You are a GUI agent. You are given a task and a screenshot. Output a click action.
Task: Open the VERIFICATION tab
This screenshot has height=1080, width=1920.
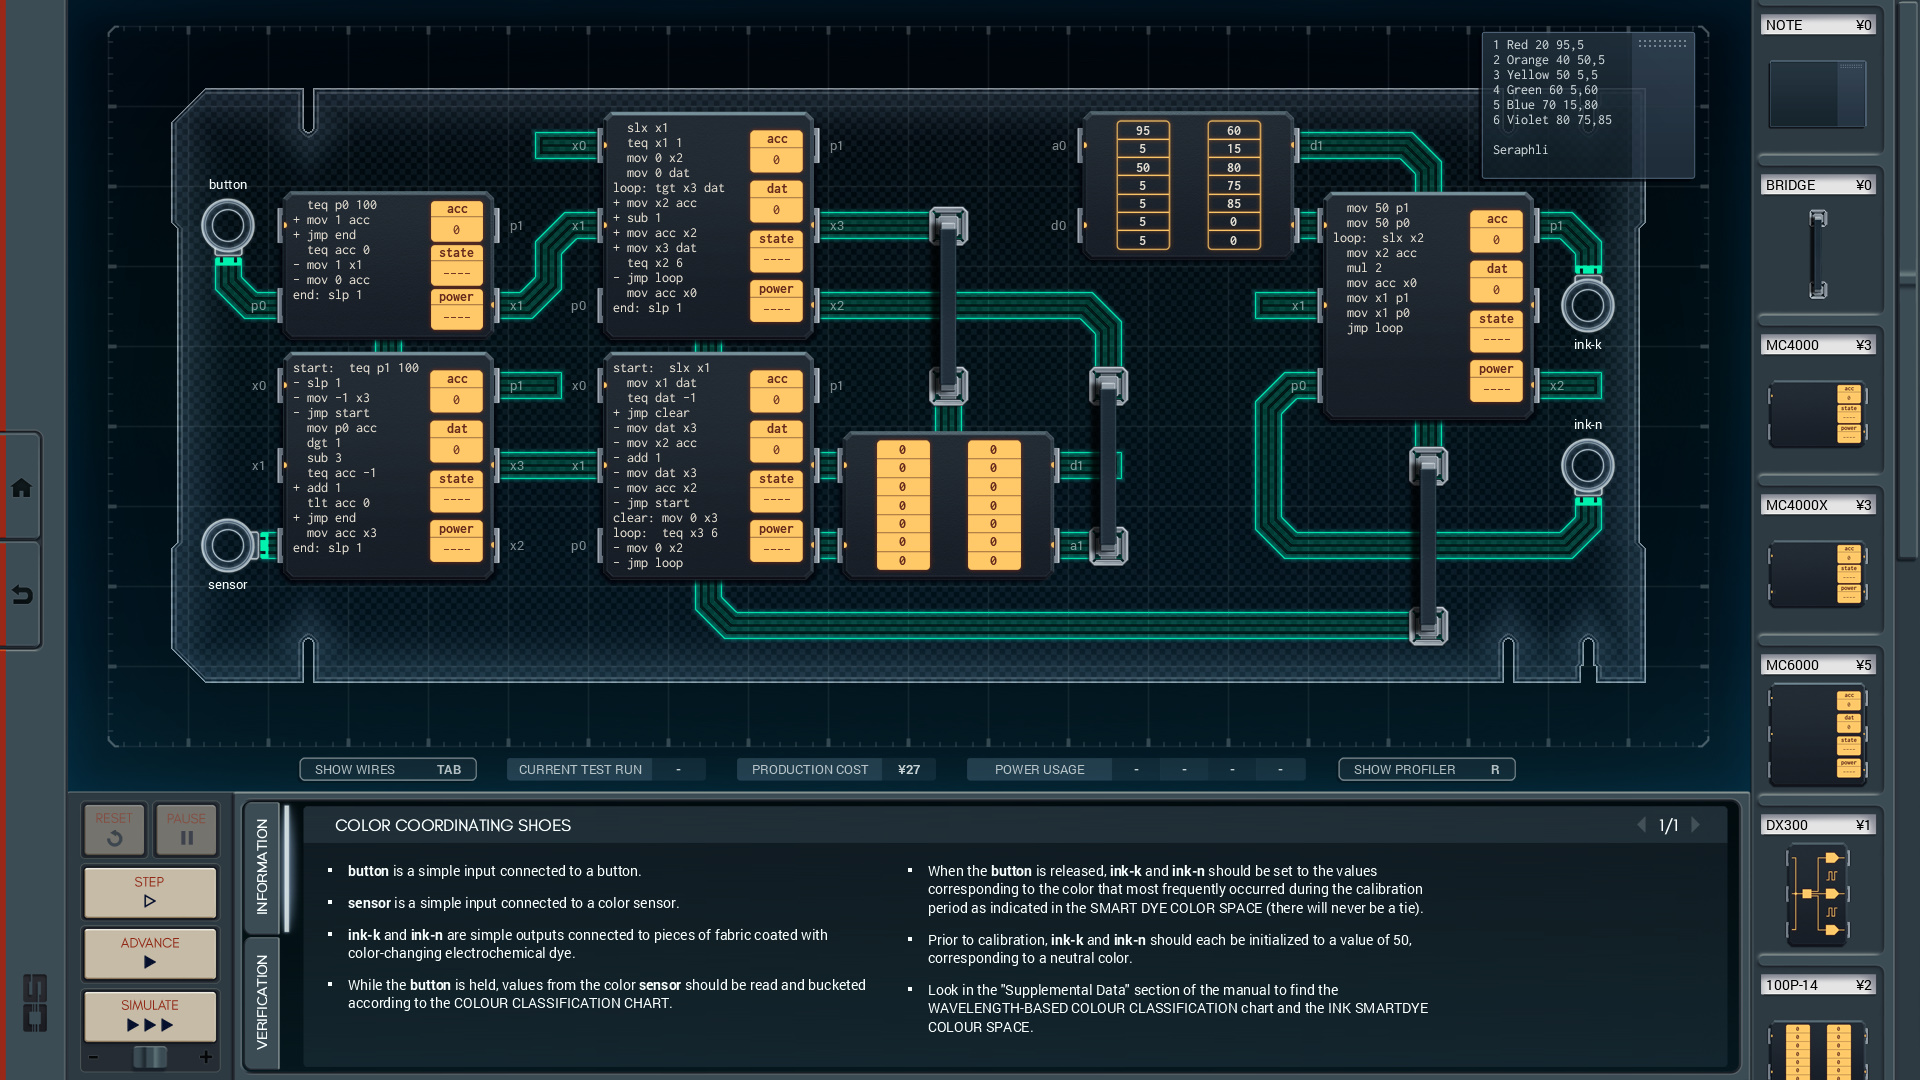tap(262, 1002)
